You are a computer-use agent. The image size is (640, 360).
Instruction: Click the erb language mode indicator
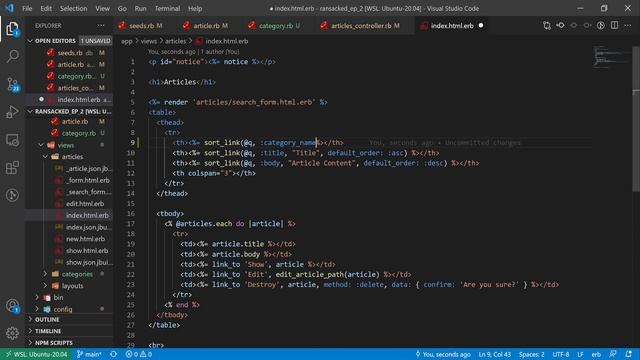pos(596,354)
